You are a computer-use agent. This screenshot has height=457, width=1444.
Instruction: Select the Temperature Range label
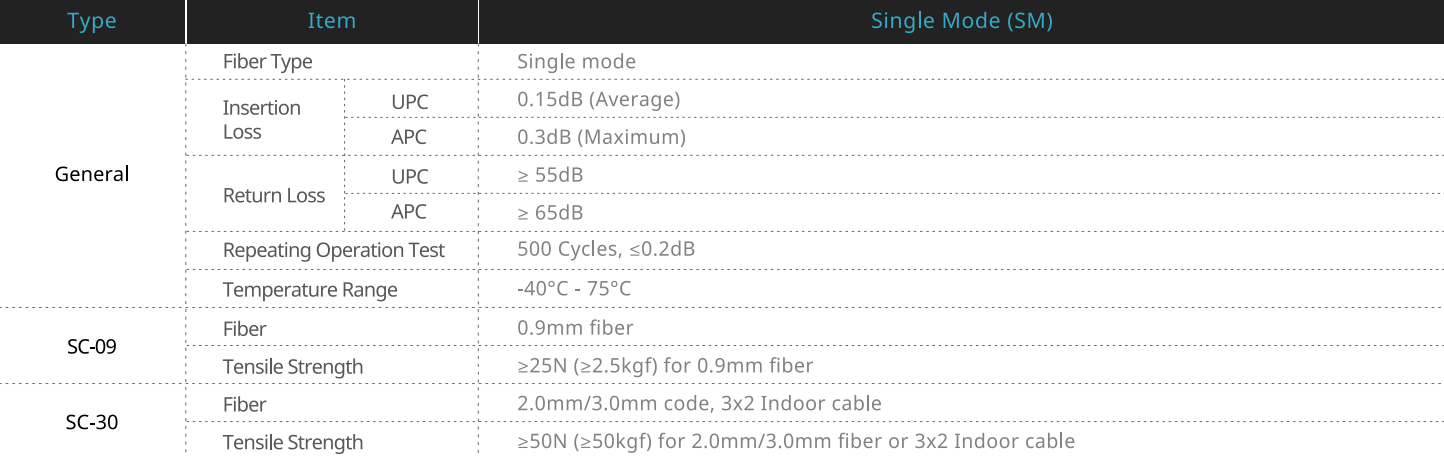tap(310, 290)
